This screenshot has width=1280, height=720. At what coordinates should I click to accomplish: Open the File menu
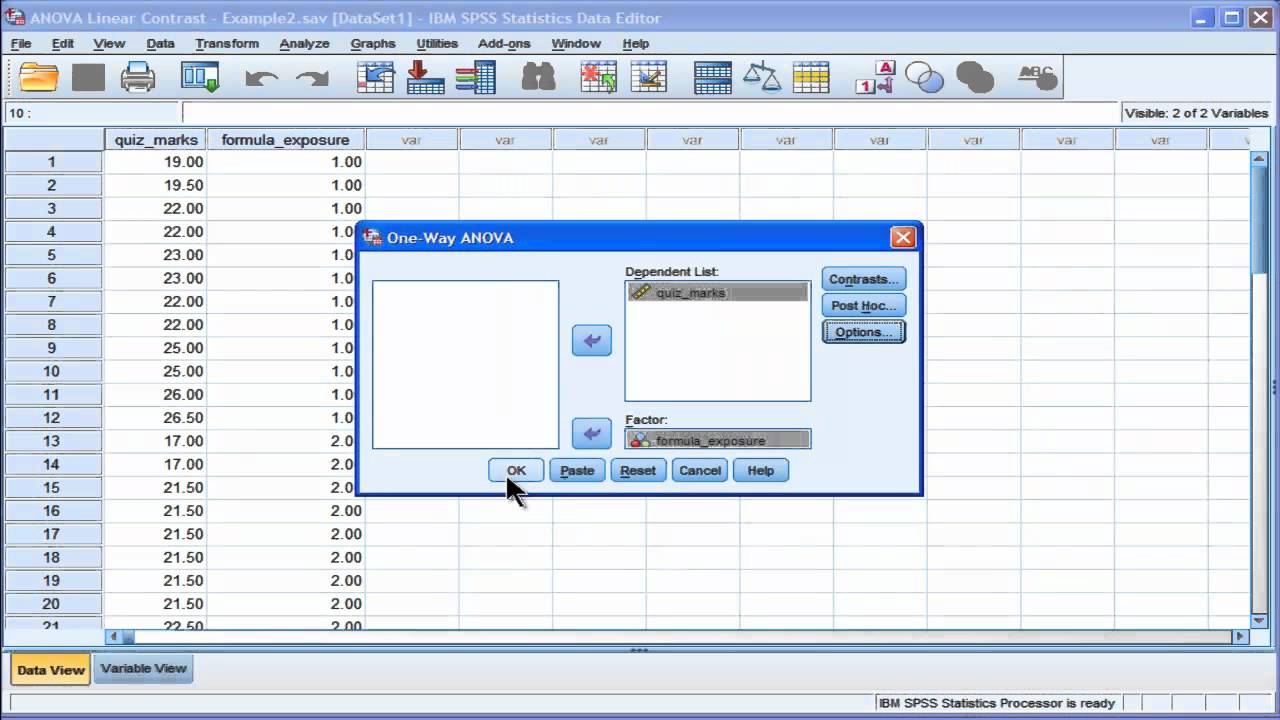coord(21,44)
